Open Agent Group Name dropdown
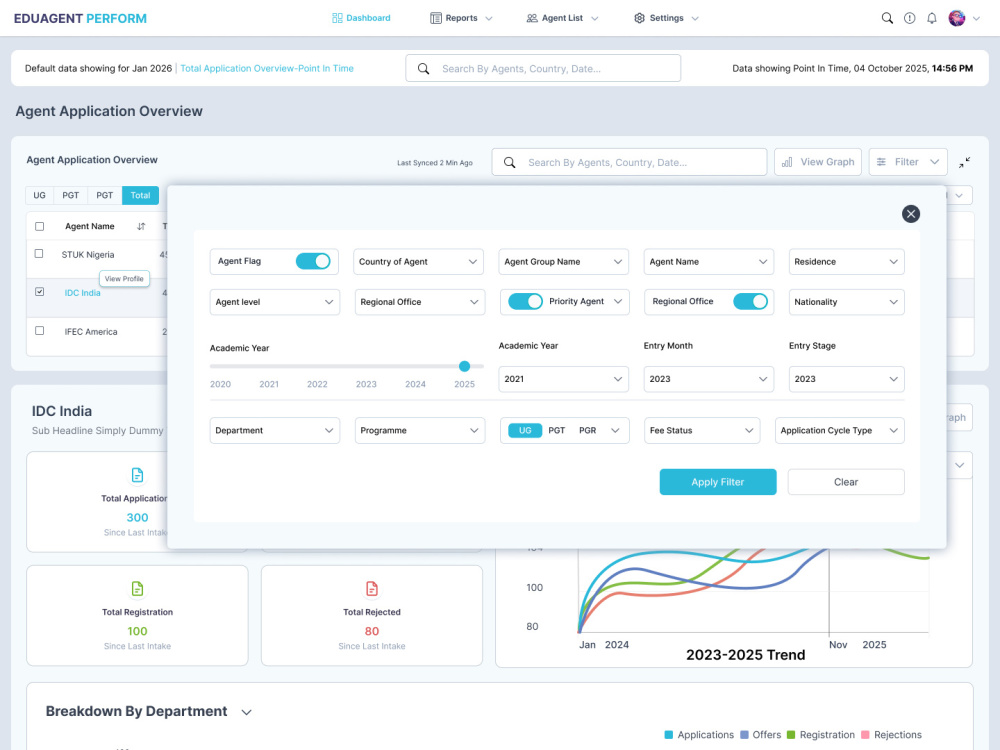Screen dimensions: 1000x750 (563, 261)
